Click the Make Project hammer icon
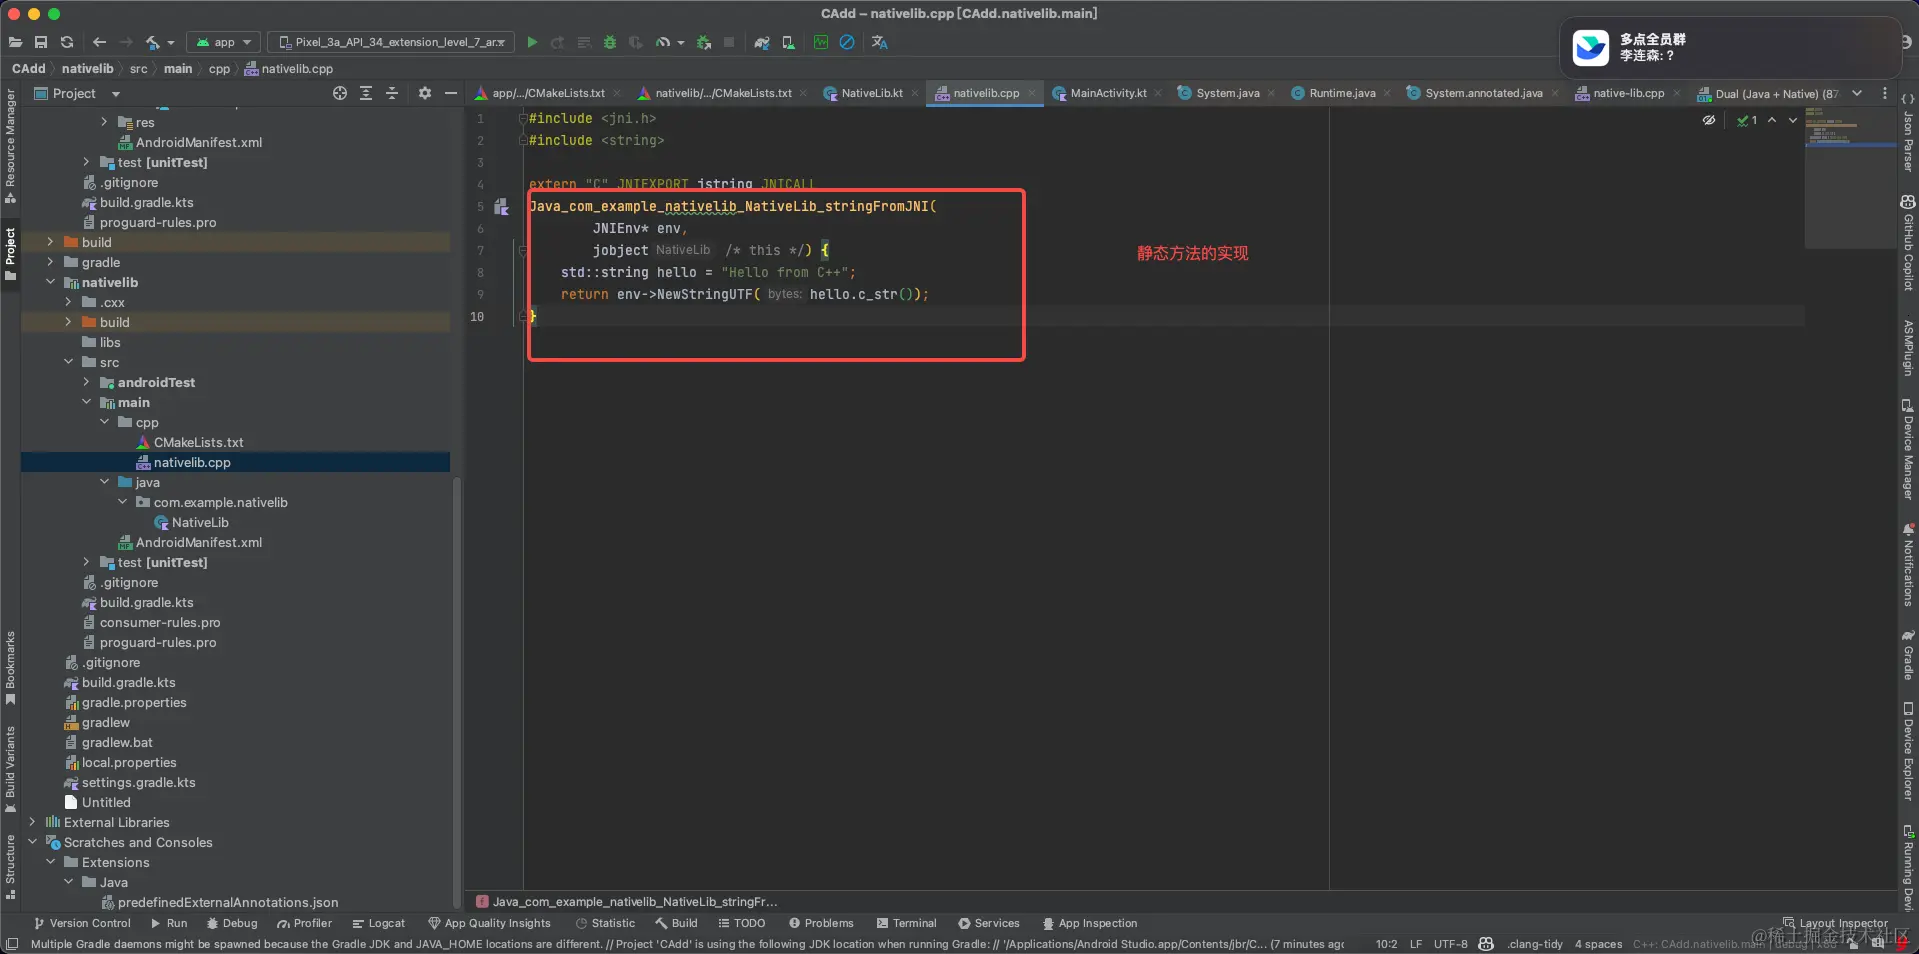The height and width of the screenshot is (954, 1919). [153, 42]
